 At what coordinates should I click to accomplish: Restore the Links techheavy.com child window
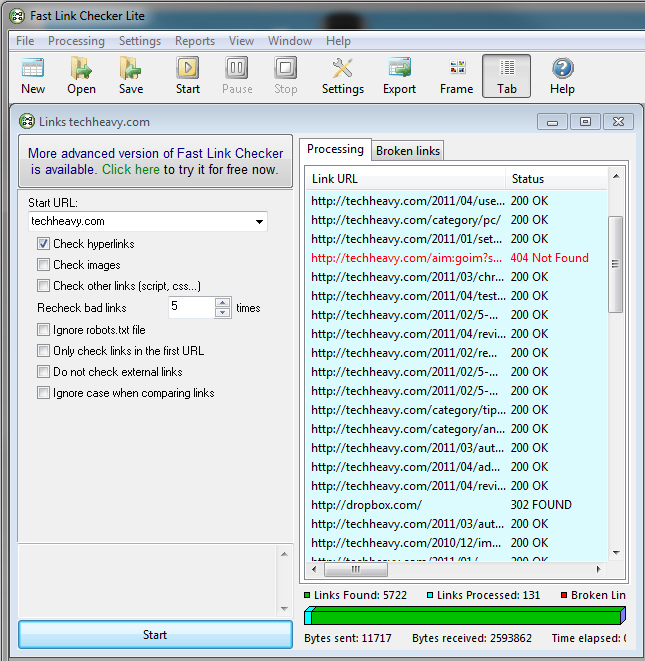click(585, 122)
